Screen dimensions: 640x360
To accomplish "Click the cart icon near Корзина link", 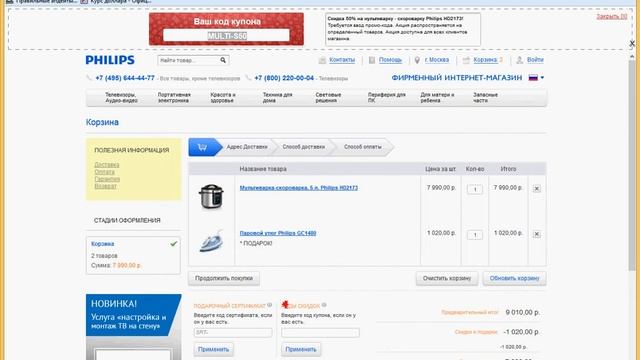I will coord(466,60).
